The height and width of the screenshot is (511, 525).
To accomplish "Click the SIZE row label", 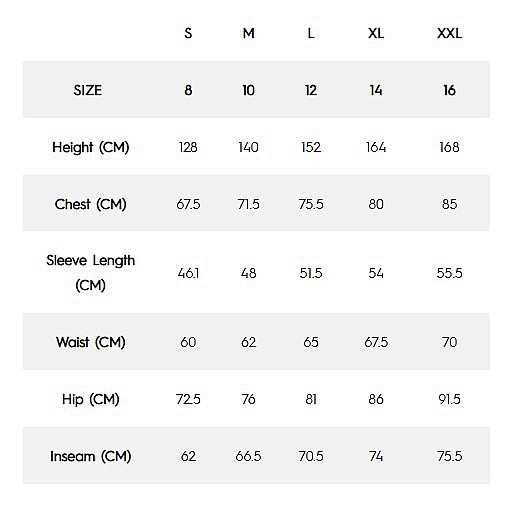I will point(88,90).
